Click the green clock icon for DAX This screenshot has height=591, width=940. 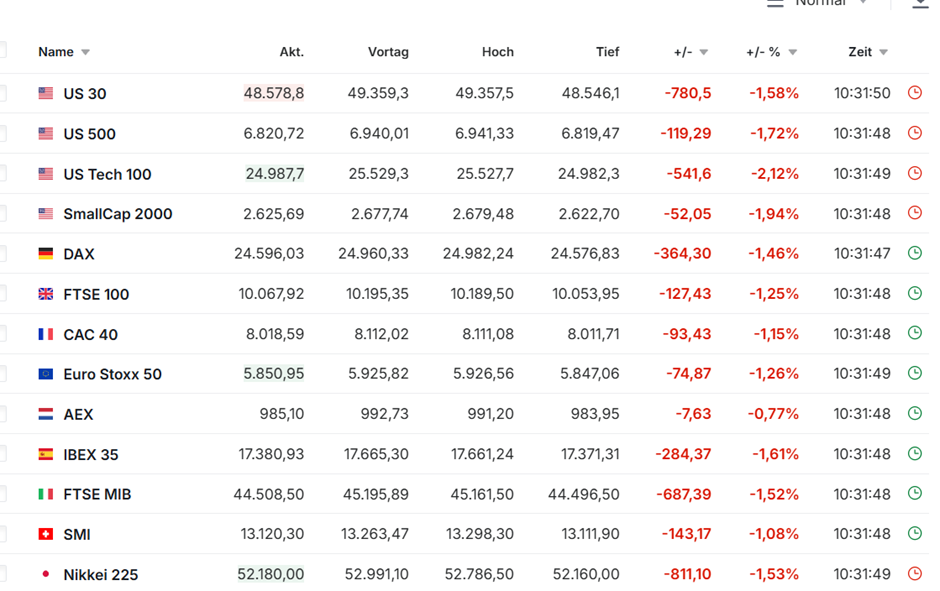click(x=914, y=253)
